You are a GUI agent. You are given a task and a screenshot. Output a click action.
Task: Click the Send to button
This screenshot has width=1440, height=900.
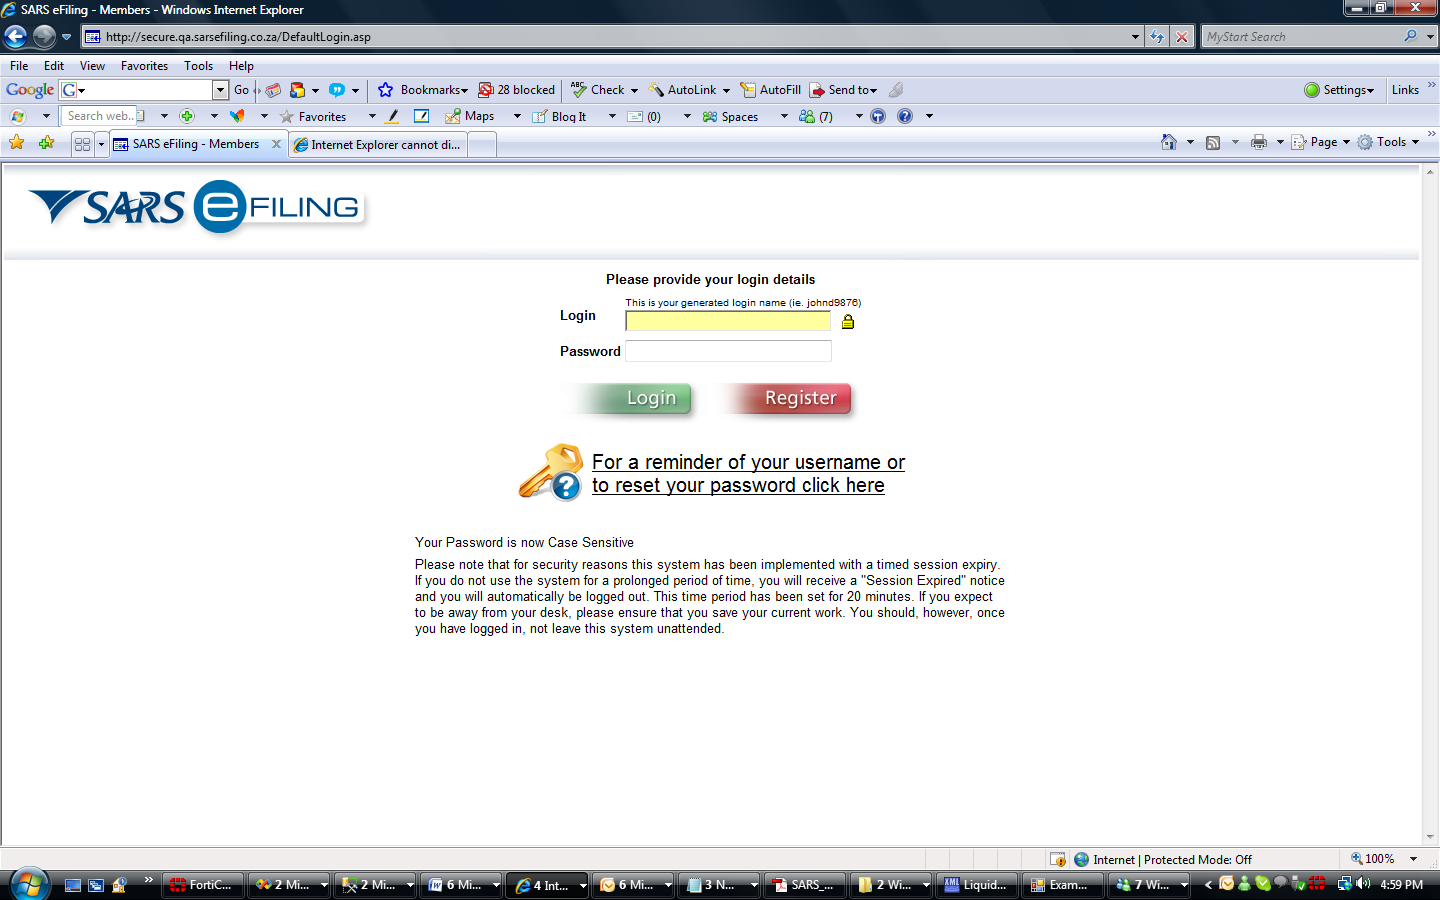click(x=843, y=90)
